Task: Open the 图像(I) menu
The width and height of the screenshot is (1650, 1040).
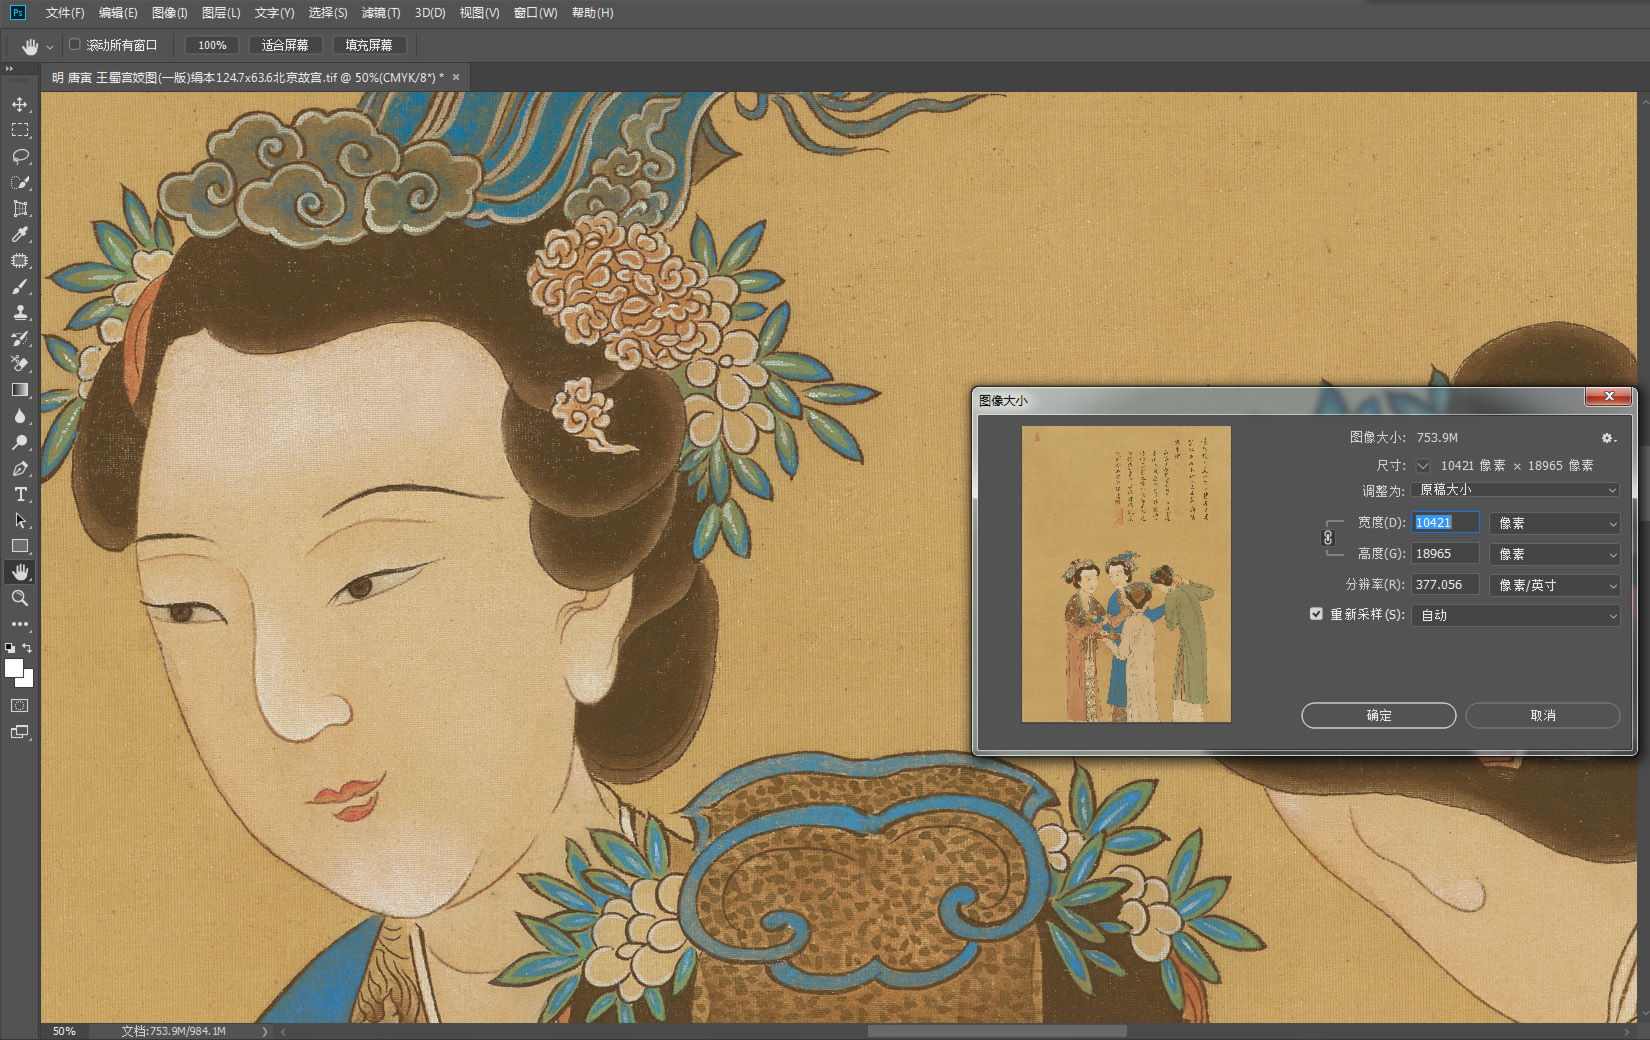Action: (170, 13)
